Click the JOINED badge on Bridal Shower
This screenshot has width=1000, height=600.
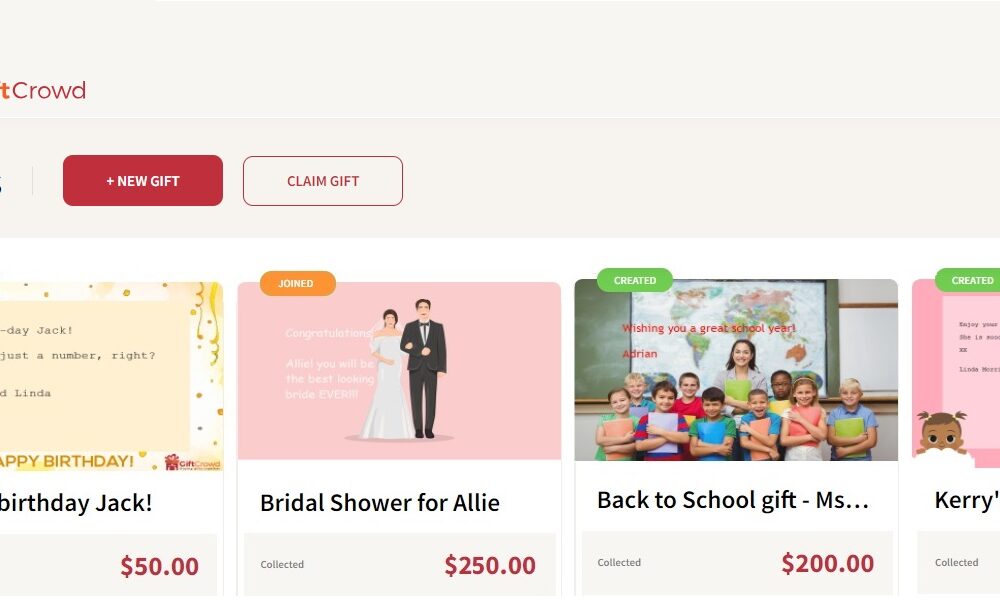[296, 284]
